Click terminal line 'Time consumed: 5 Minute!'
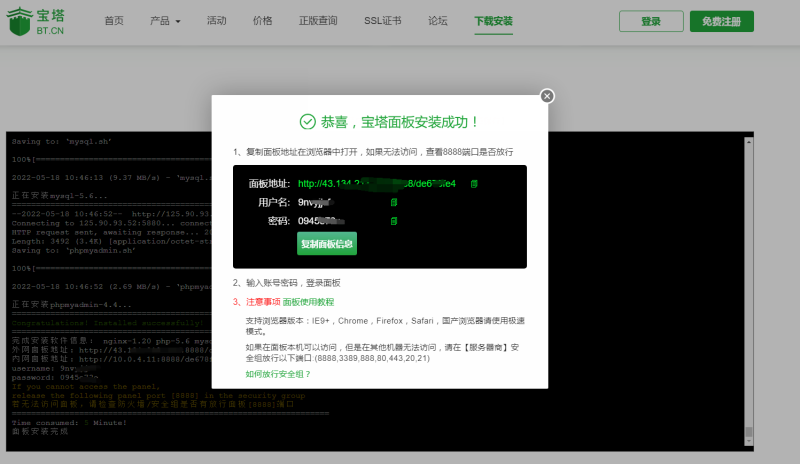 pos(69,423)
